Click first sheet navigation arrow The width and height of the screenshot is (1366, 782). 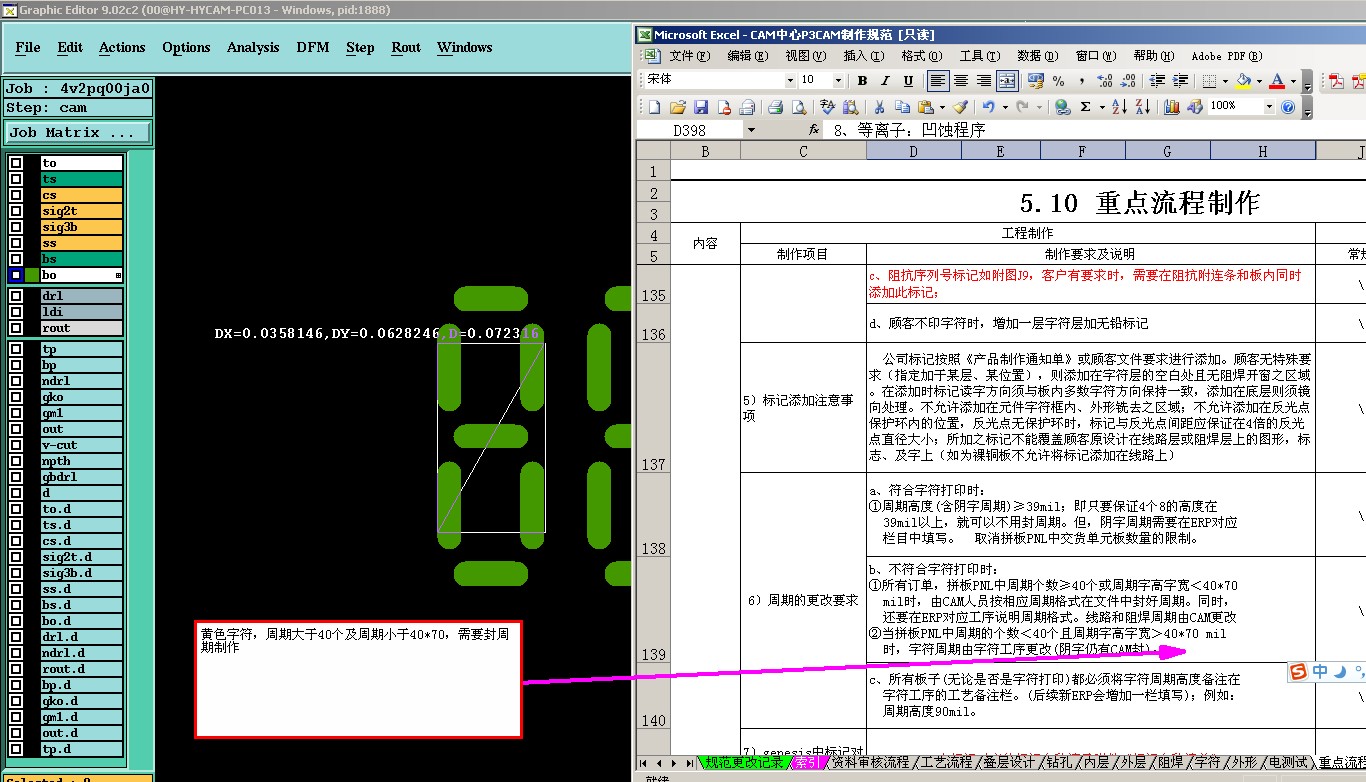(643, 762)
